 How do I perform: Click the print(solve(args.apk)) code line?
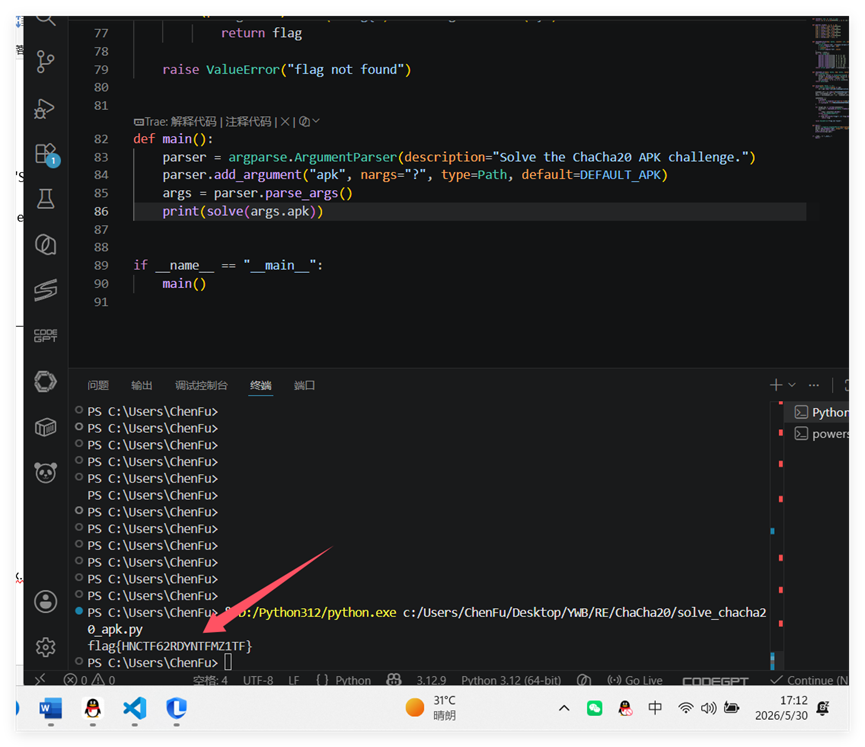pyautogui.click(x=243, y=211)
